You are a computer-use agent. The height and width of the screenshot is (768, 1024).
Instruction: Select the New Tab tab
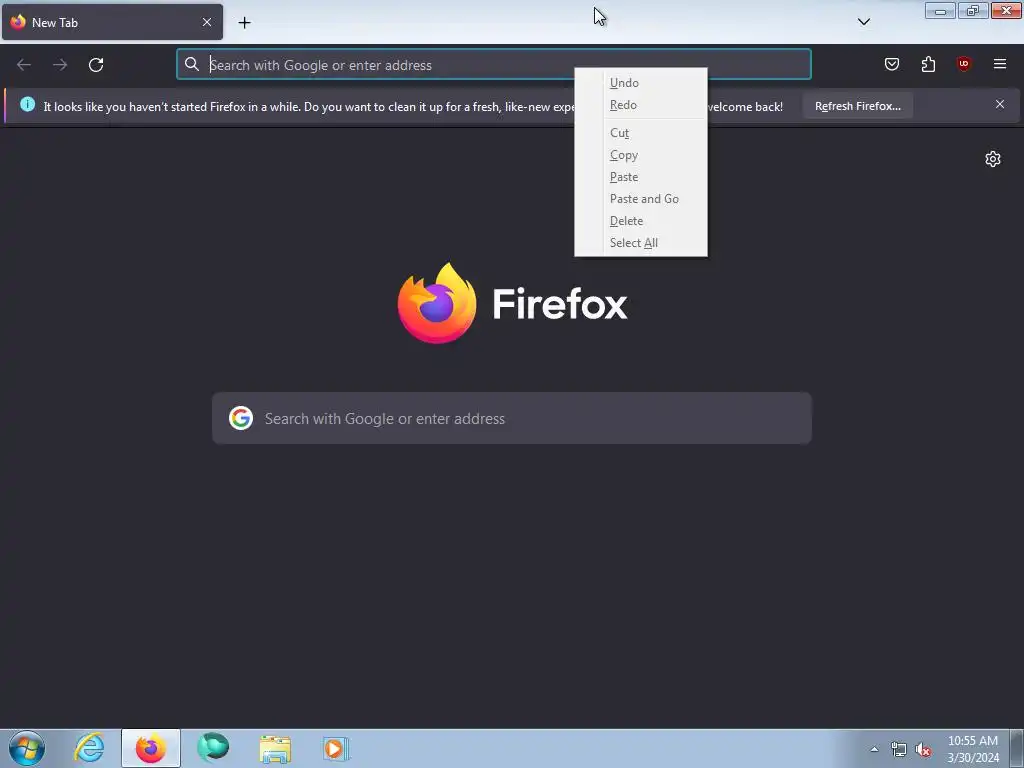pos(112,22)
